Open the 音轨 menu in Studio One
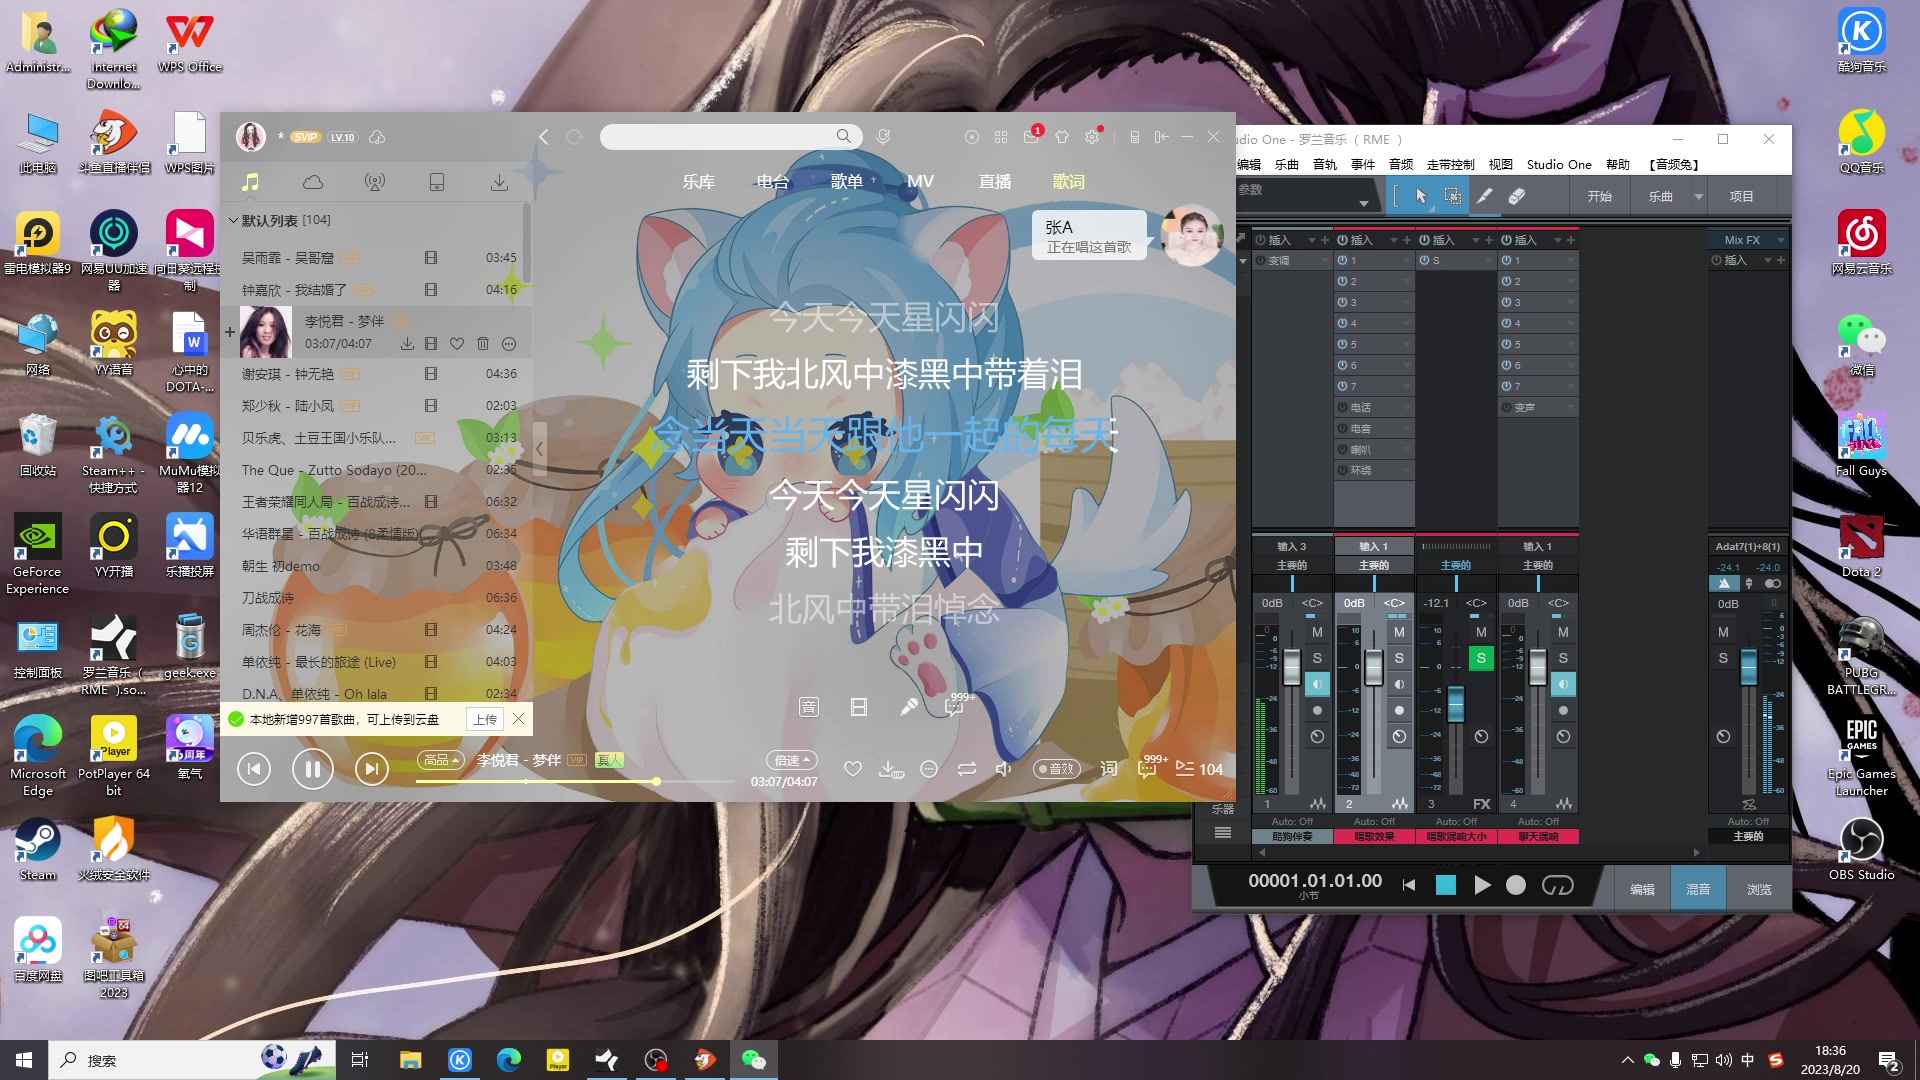The image size is (1920, 1080). point(1324,165)
